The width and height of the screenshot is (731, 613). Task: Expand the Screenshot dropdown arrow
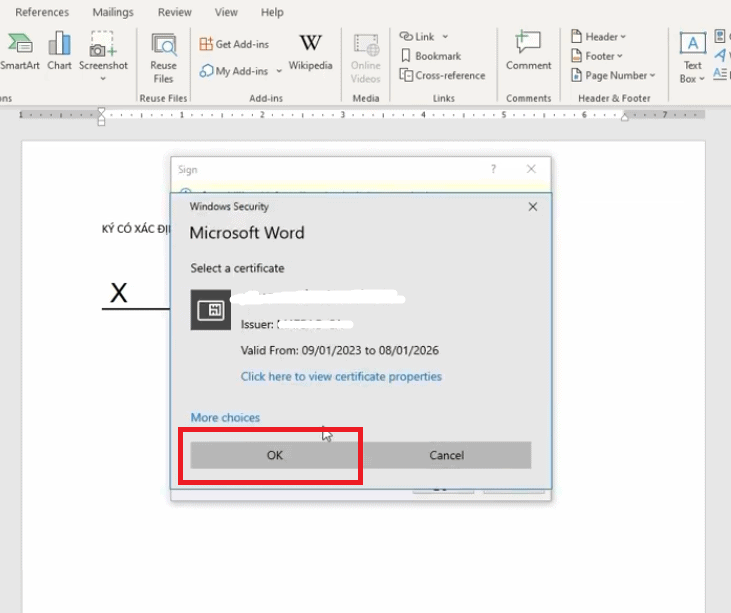(x=103, y=78)
